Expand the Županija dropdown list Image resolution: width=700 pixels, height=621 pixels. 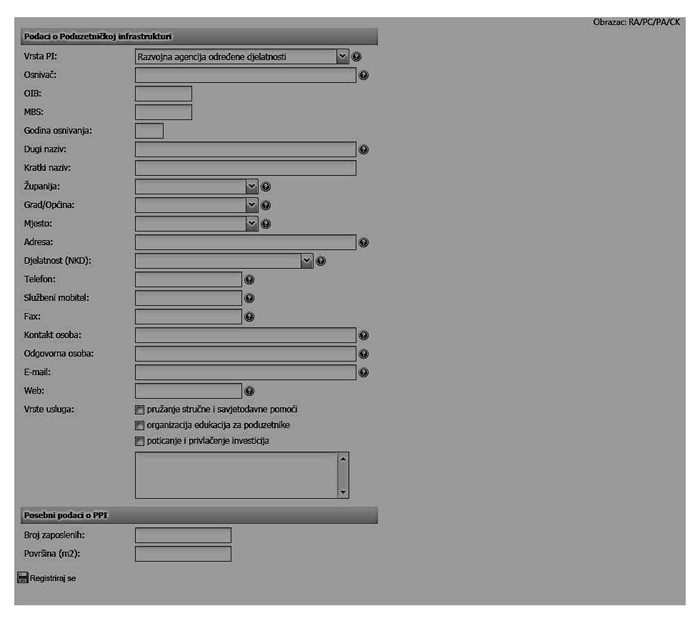click(252, 186)
